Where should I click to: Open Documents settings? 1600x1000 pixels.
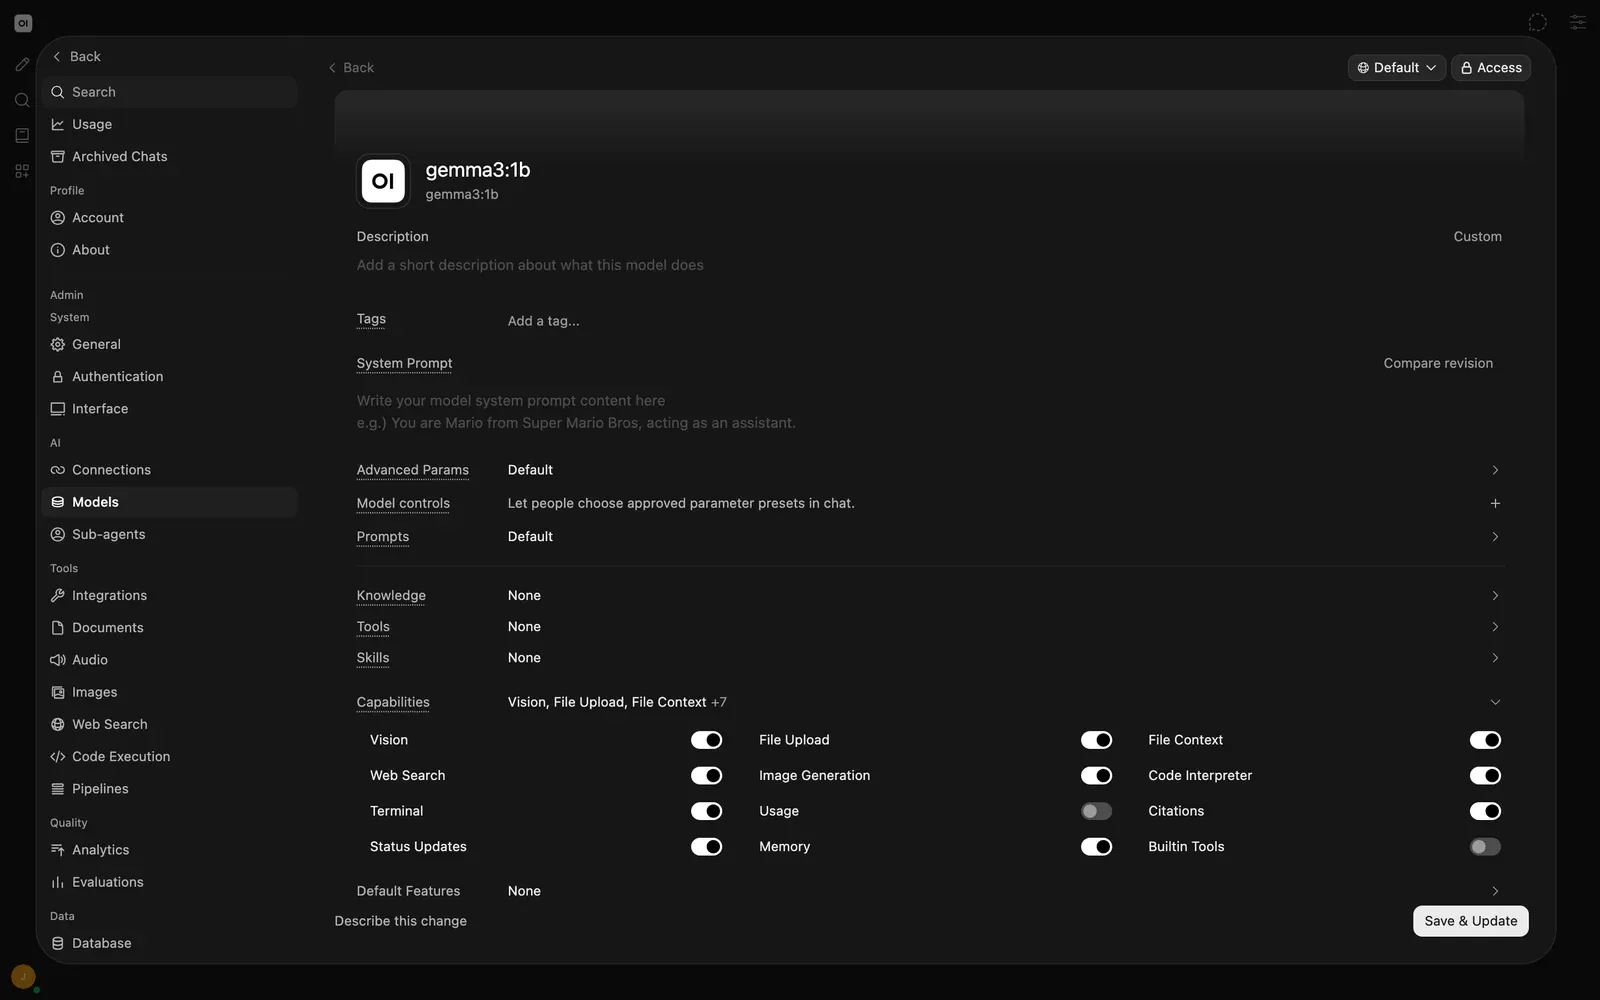pos(170,628)
